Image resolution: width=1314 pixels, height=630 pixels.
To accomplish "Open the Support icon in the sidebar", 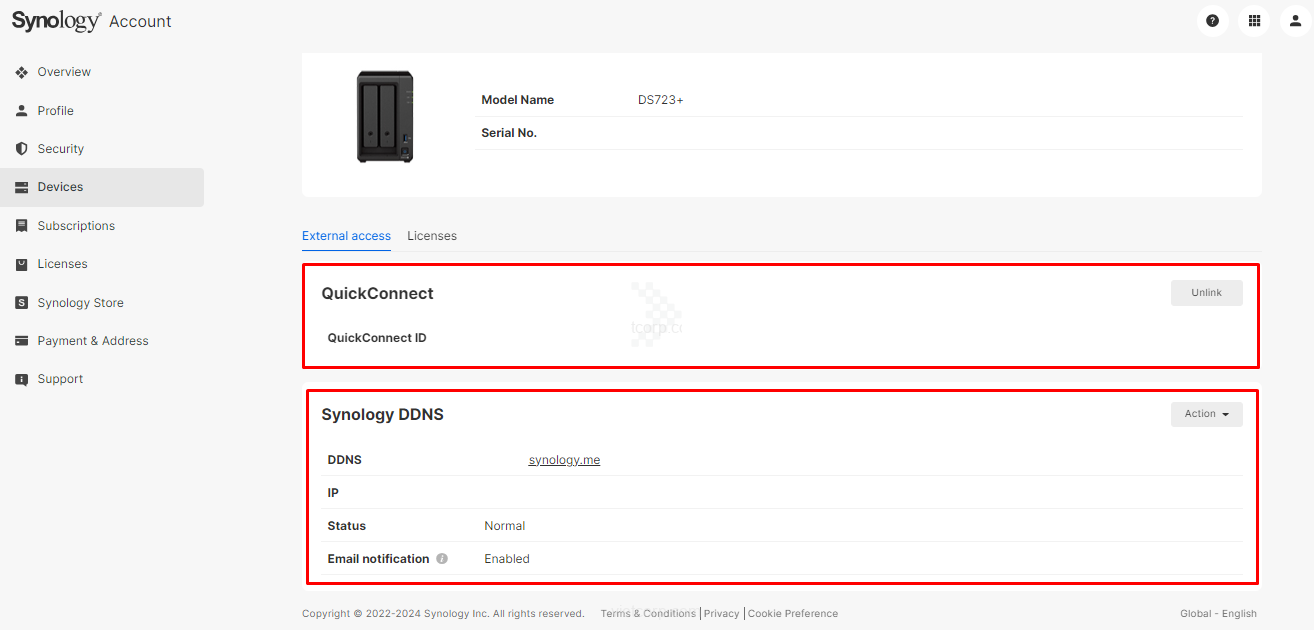I will (x=22, y=378).
